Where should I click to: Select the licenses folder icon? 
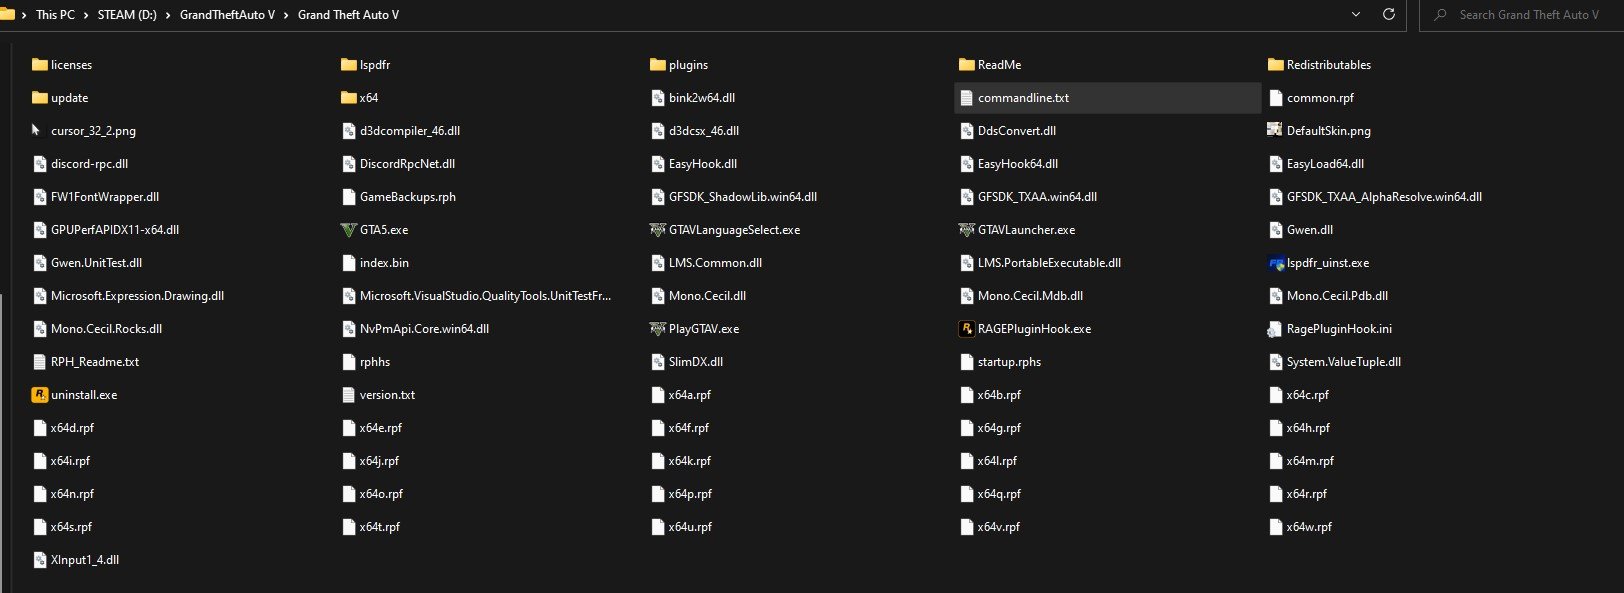[x=39, y=65]
